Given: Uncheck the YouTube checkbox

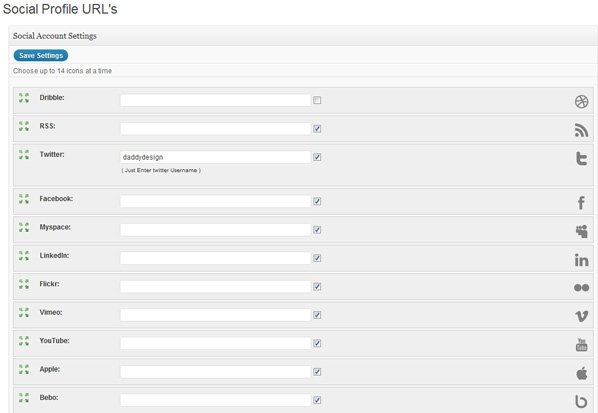Looking at the screenshot, I should (x=317, y=344).
